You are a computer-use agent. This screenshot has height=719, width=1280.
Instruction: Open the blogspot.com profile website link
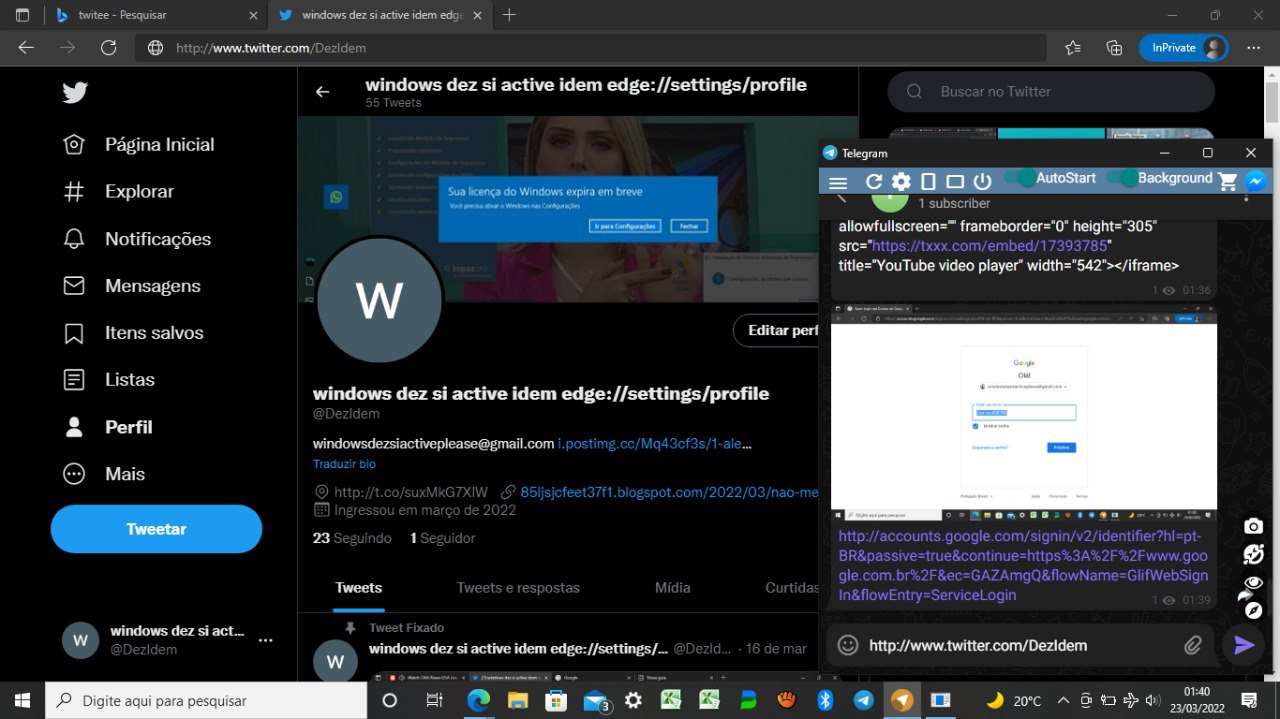669,492
